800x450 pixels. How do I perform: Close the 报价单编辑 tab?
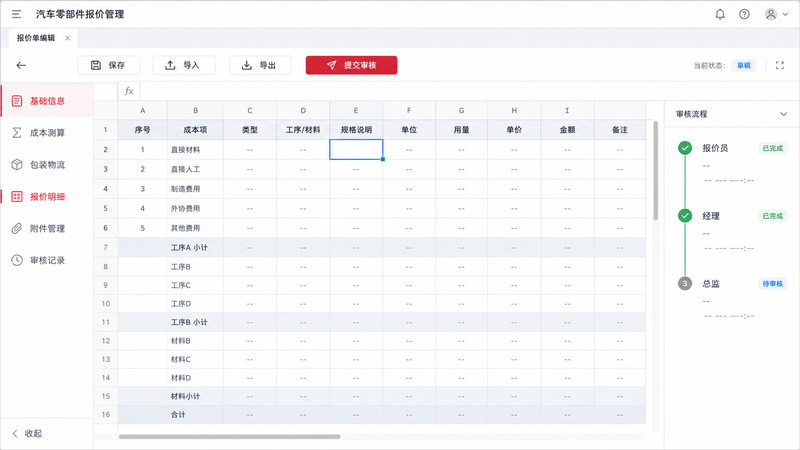pos(67,38)
